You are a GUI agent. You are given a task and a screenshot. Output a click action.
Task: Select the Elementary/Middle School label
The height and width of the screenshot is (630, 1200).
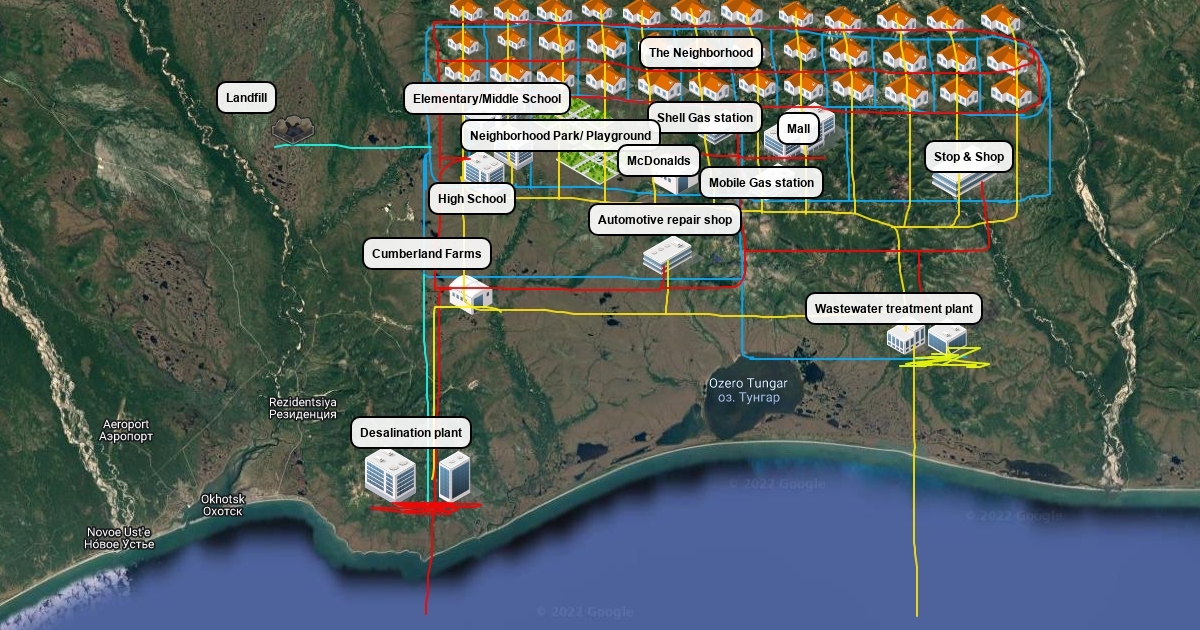(487, 100)
